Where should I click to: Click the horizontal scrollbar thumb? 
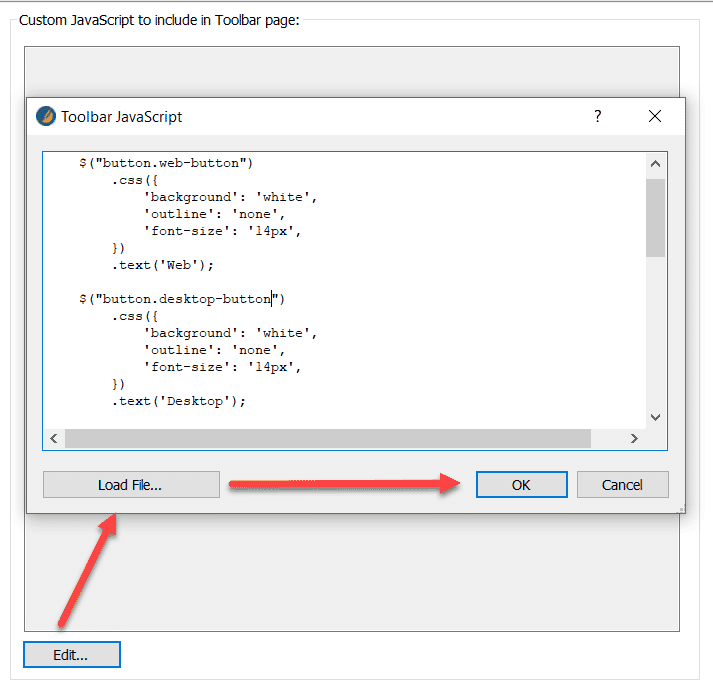(x=328, y=438)
